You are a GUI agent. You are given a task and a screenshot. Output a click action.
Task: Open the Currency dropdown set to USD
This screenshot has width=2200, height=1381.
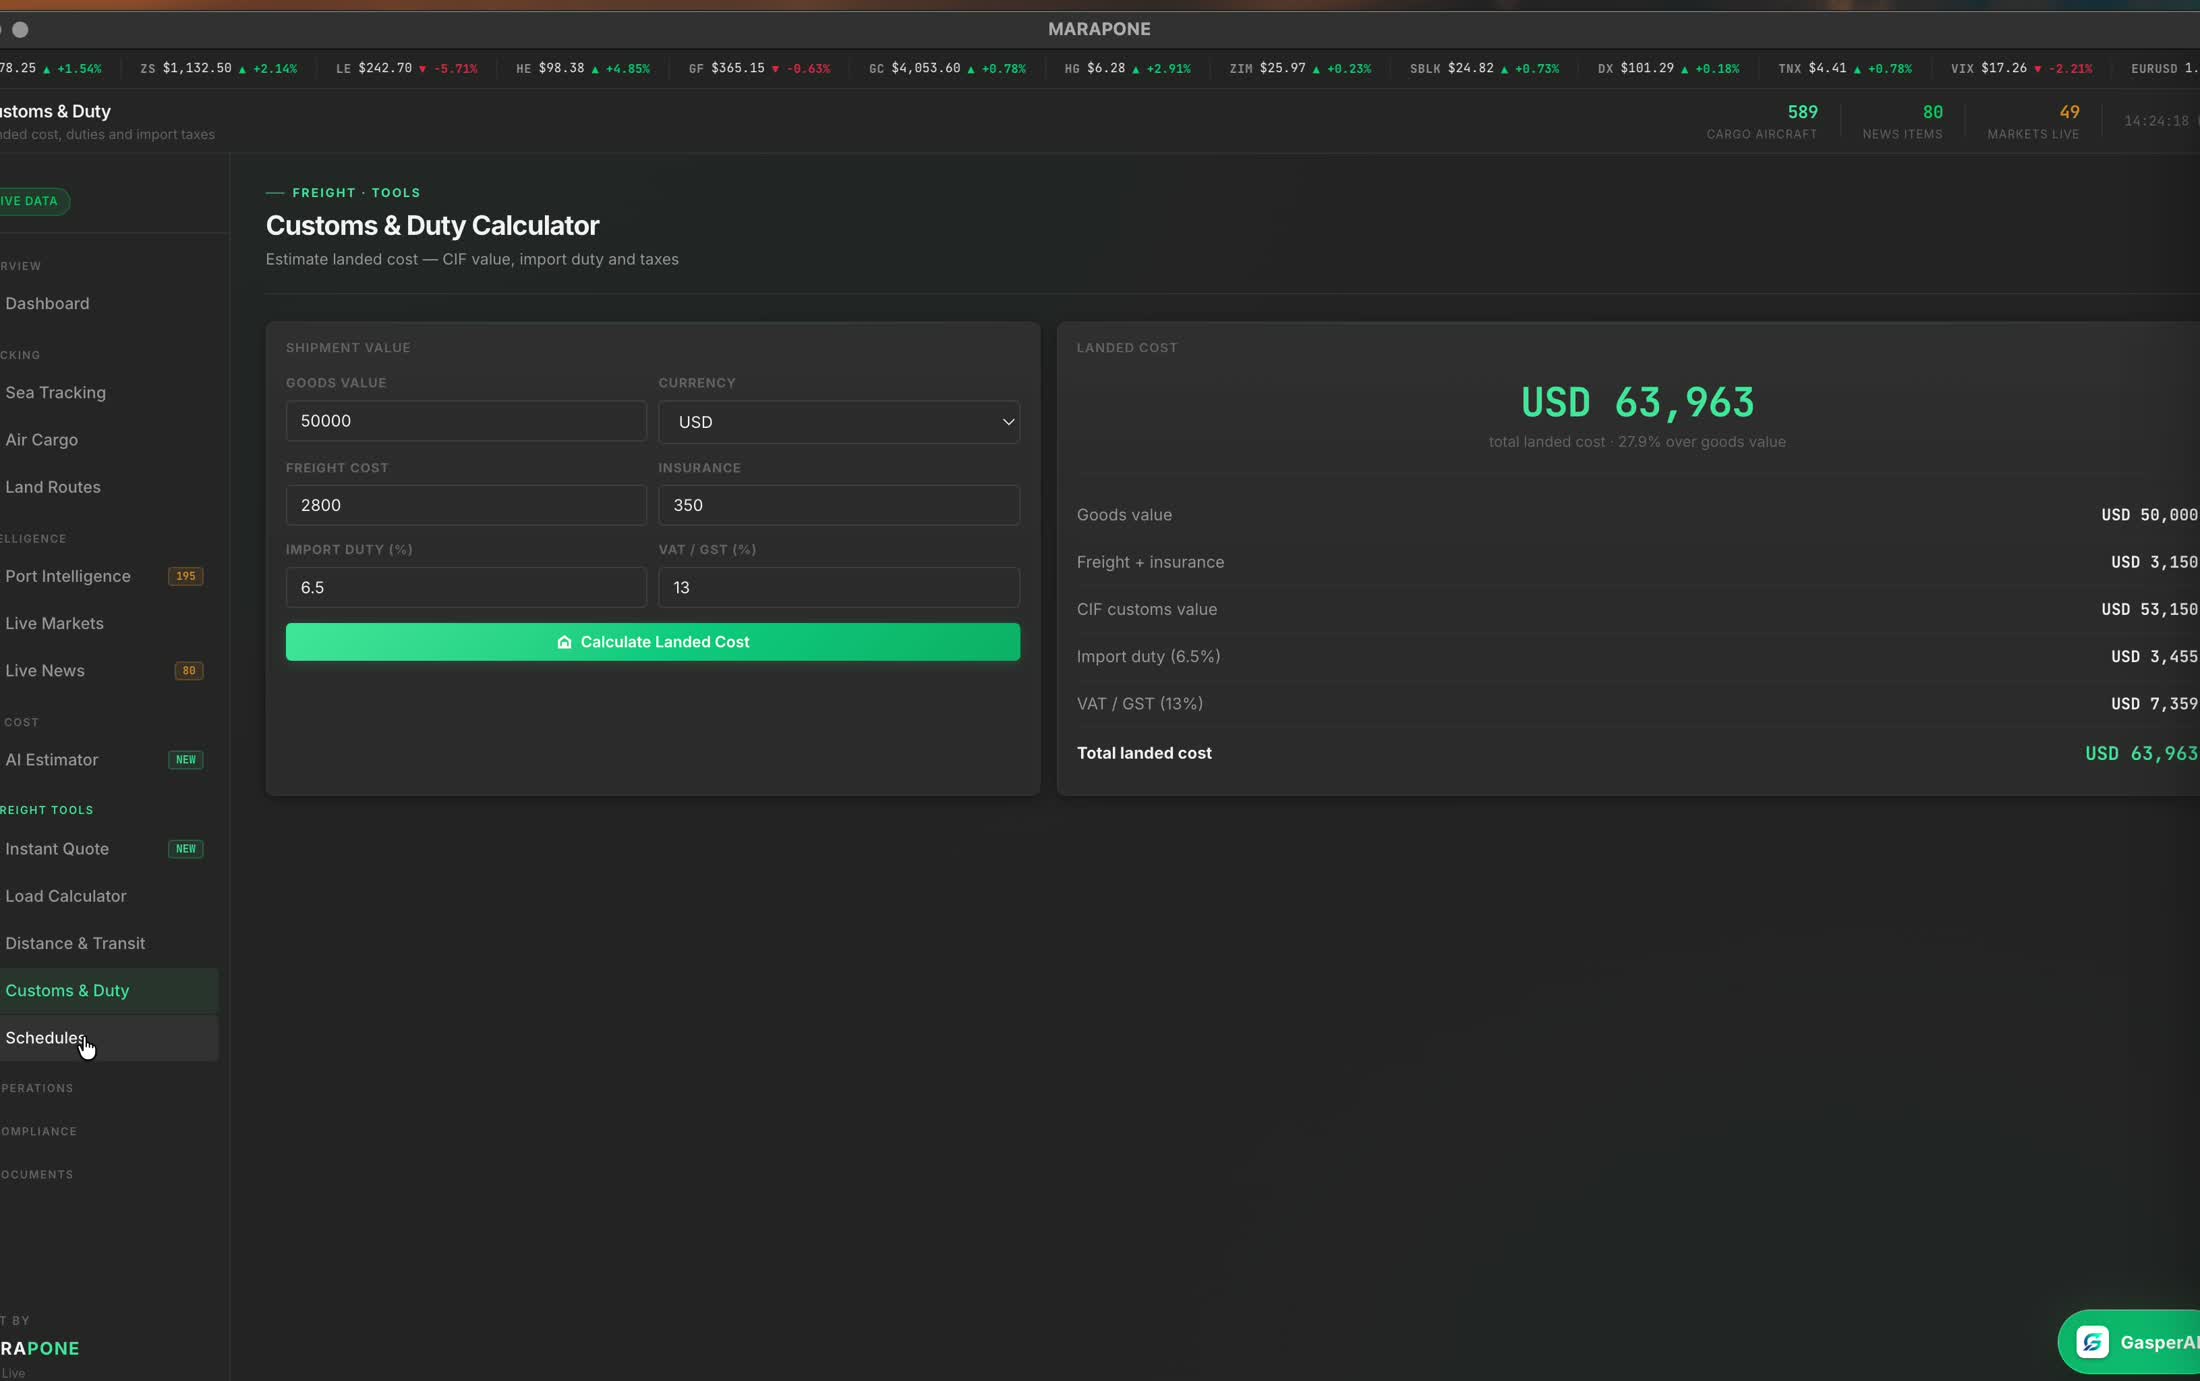839,422
